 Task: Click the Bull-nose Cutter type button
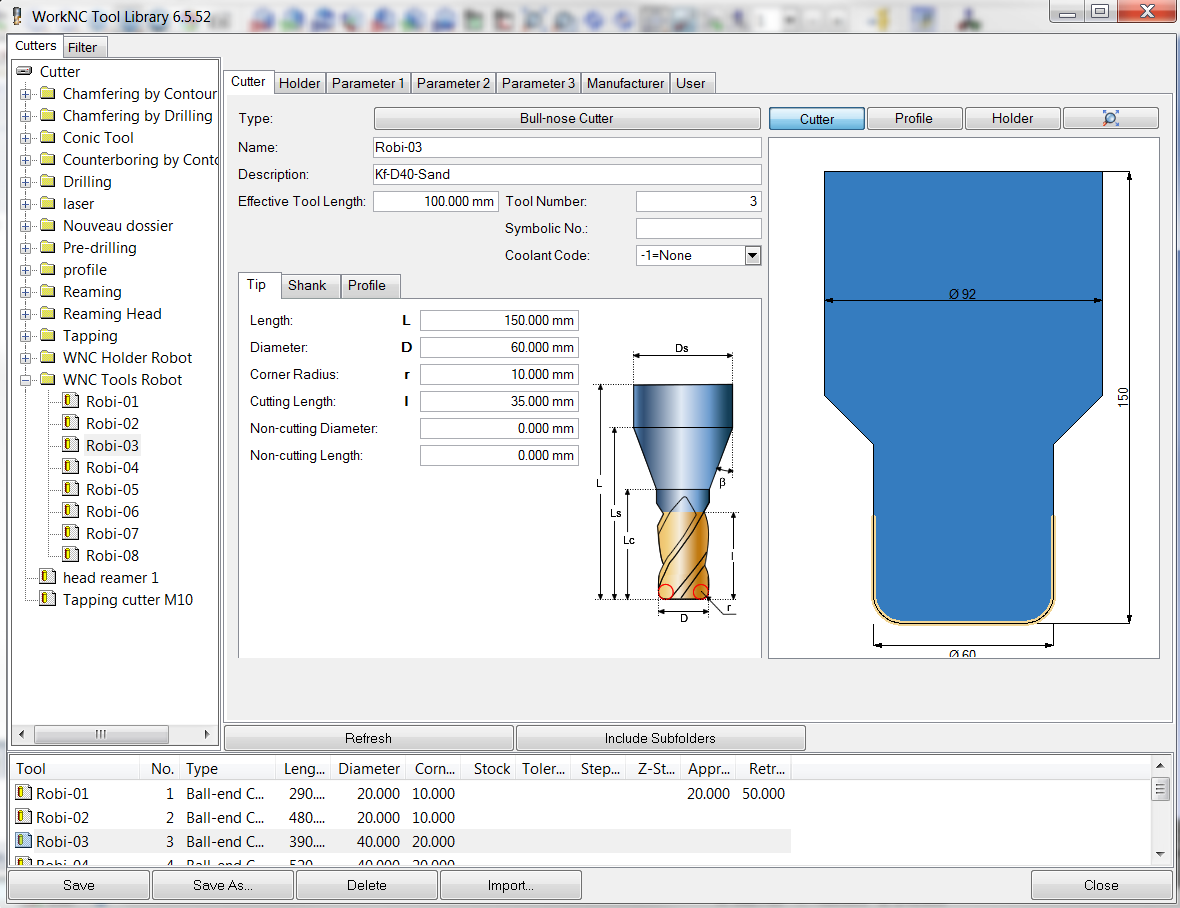coord(566,118)
